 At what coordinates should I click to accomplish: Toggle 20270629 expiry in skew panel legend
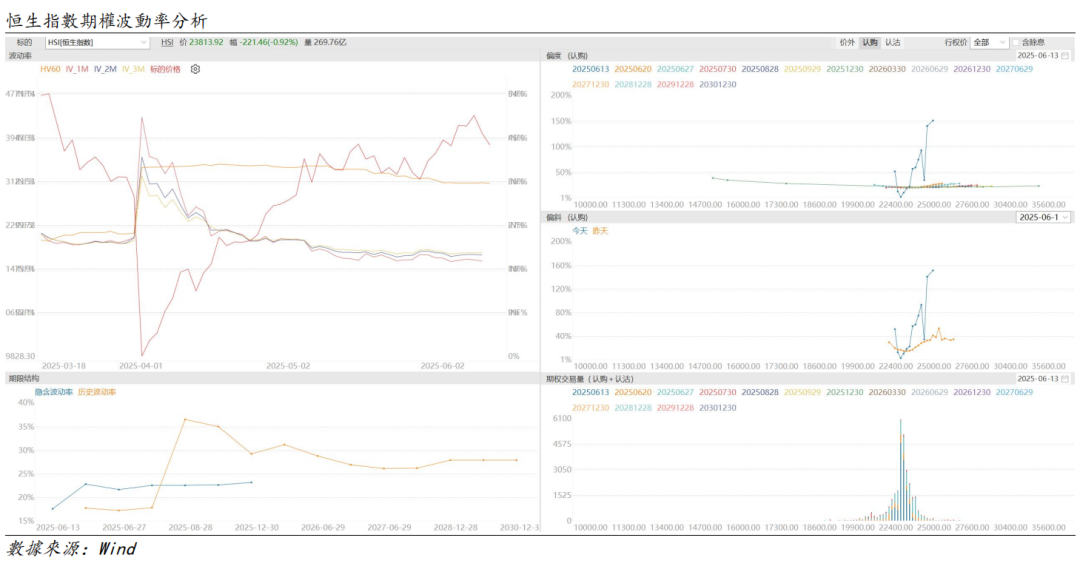click(x=1014, y=69)
